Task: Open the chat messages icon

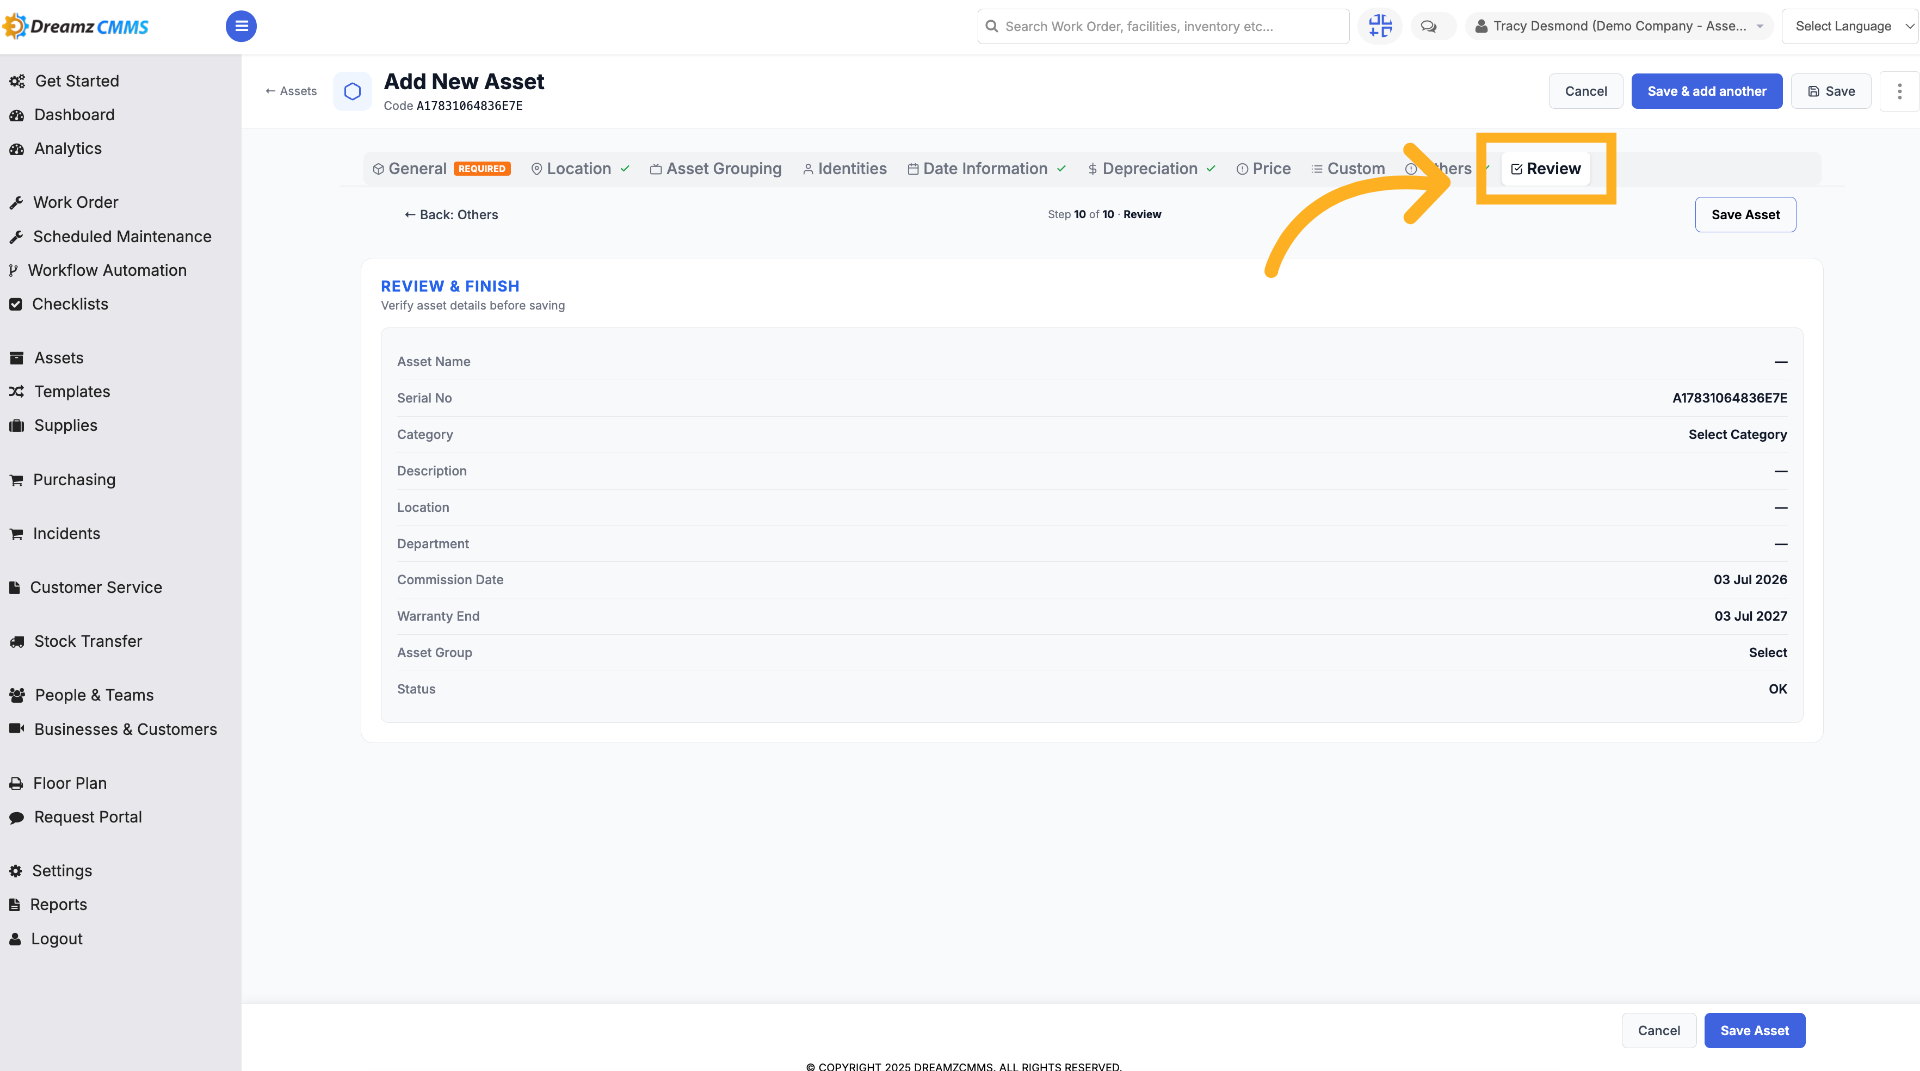Action: [x=1429, y=26]
